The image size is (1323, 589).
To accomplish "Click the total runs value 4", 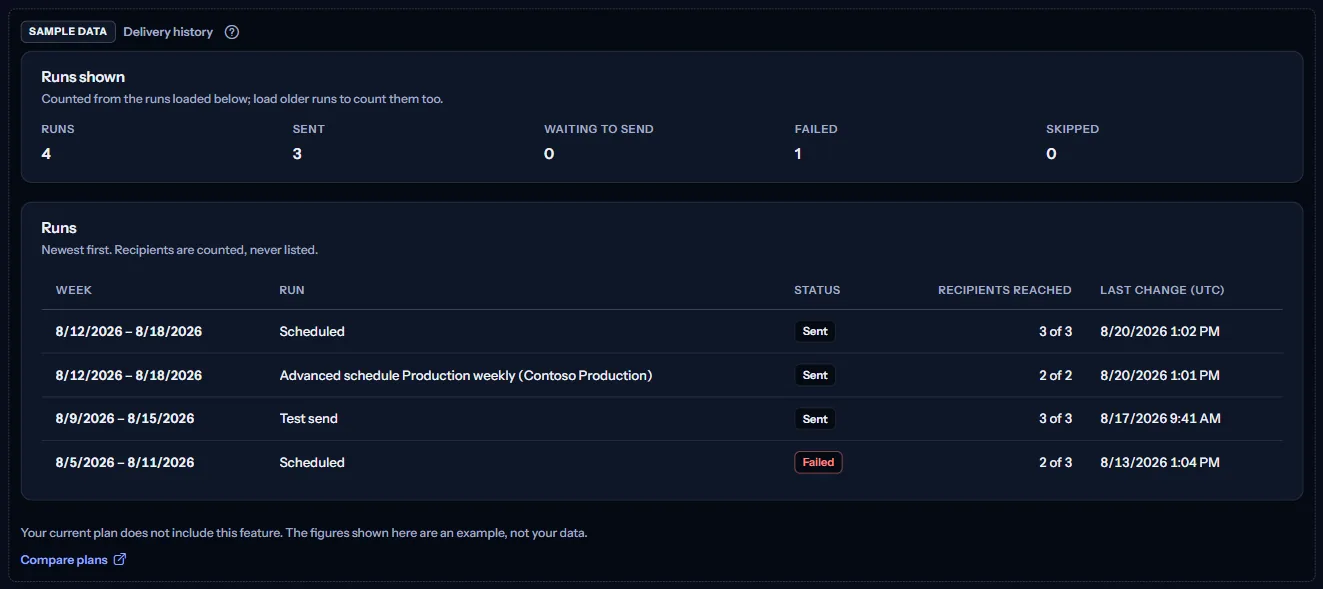I will click(46, 154).
